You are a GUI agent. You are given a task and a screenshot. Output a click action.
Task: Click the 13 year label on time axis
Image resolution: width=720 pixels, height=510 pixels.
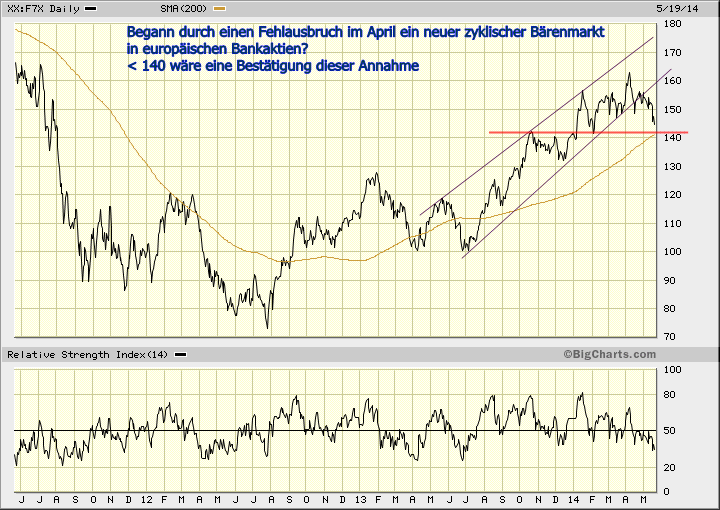pyautogui.click(x=361, y=499)
